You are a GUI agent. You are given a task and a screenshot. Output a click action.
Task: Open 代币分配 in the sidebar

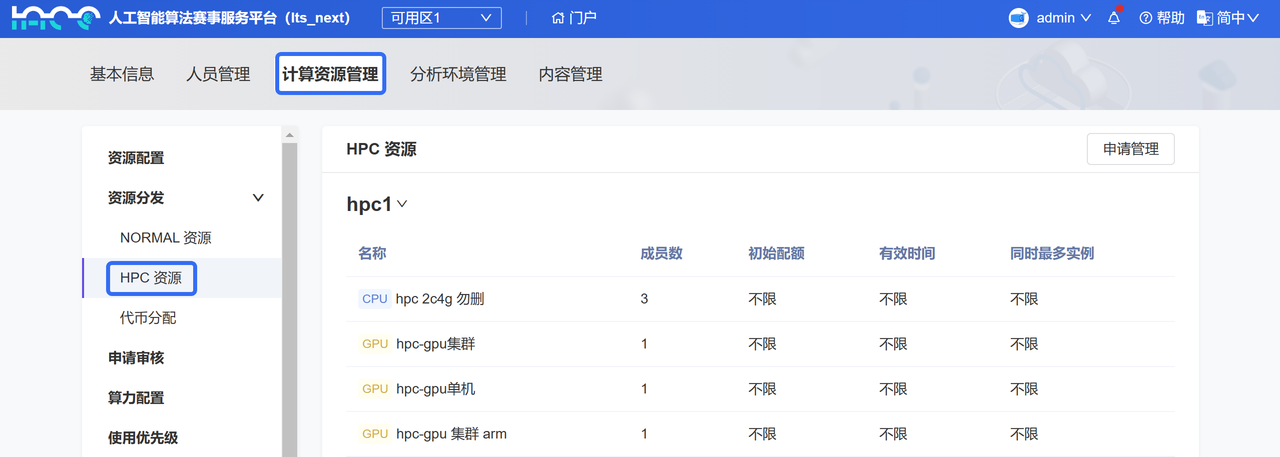[x=148, y=318]
